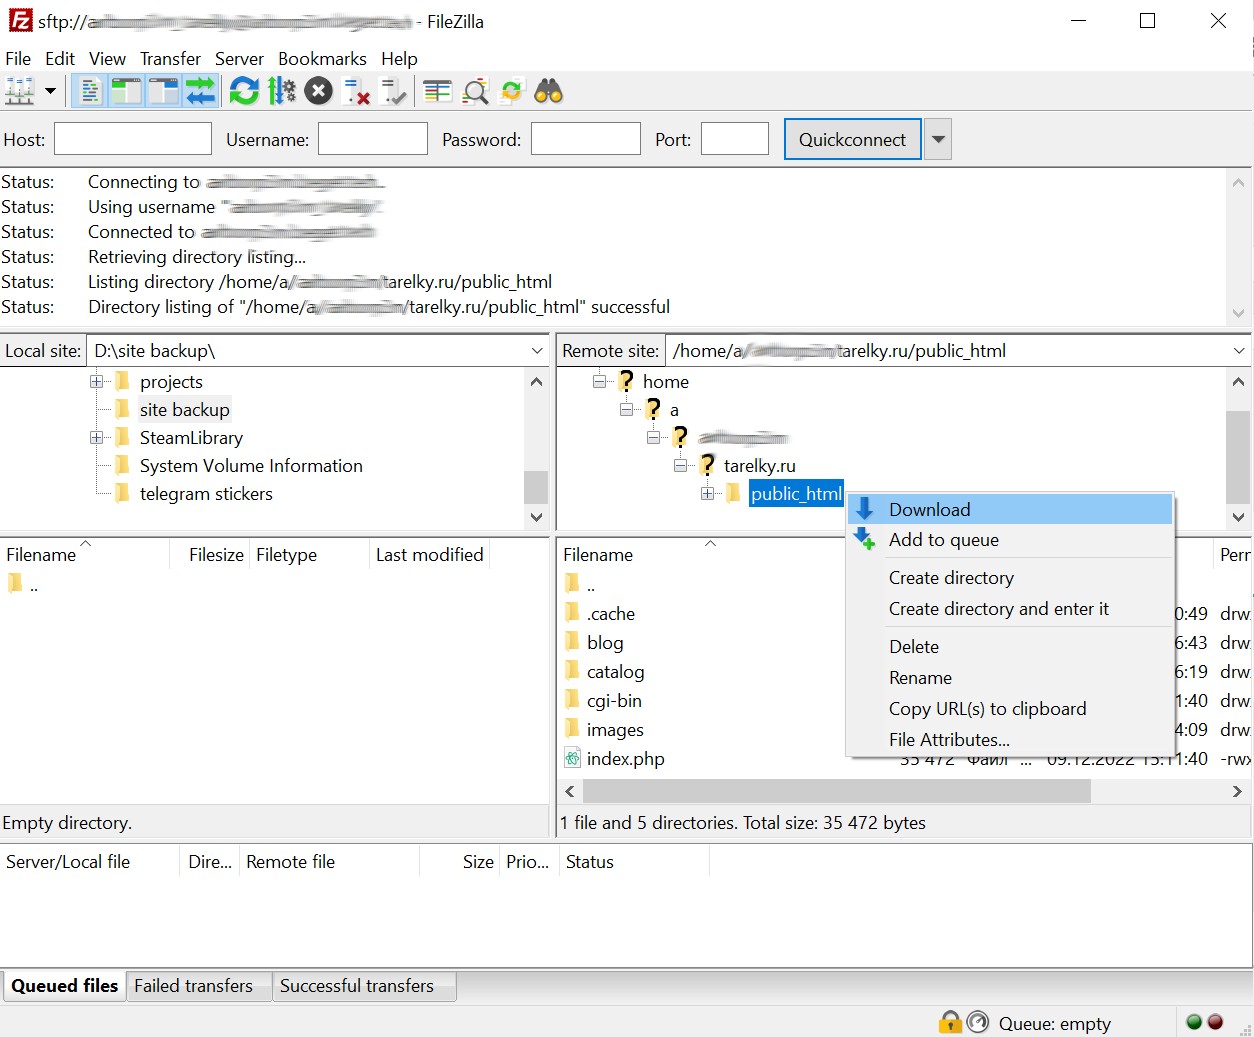
Task: Open the Local site path dropdown
Action: coord(537,351)
